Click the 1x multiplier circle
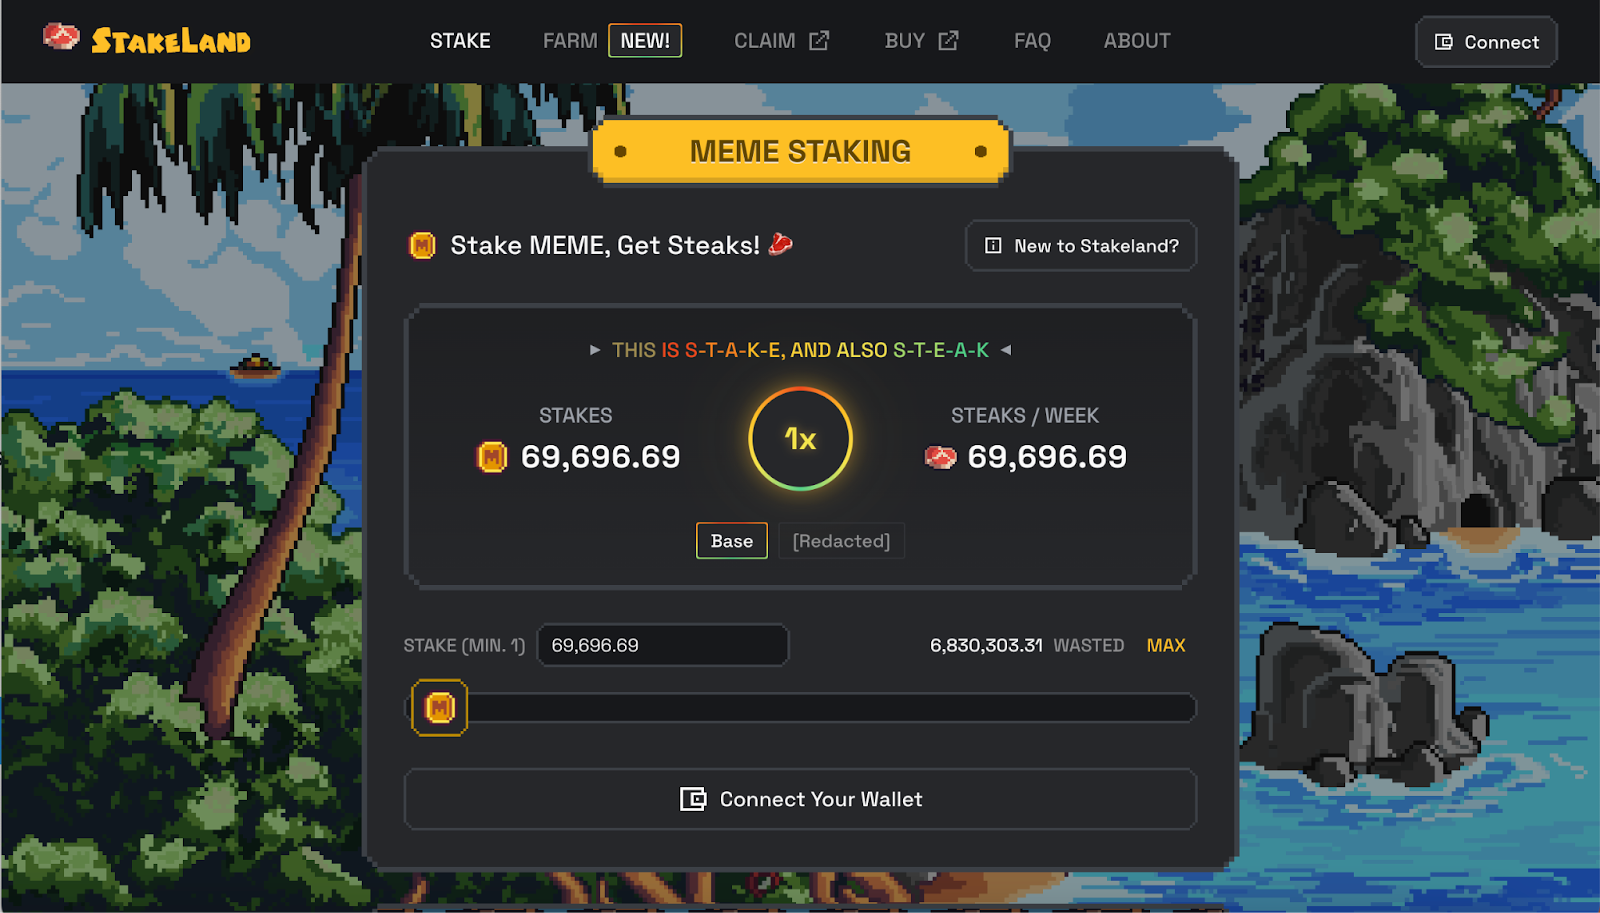 pyautogui.click(x=800, y=439)
